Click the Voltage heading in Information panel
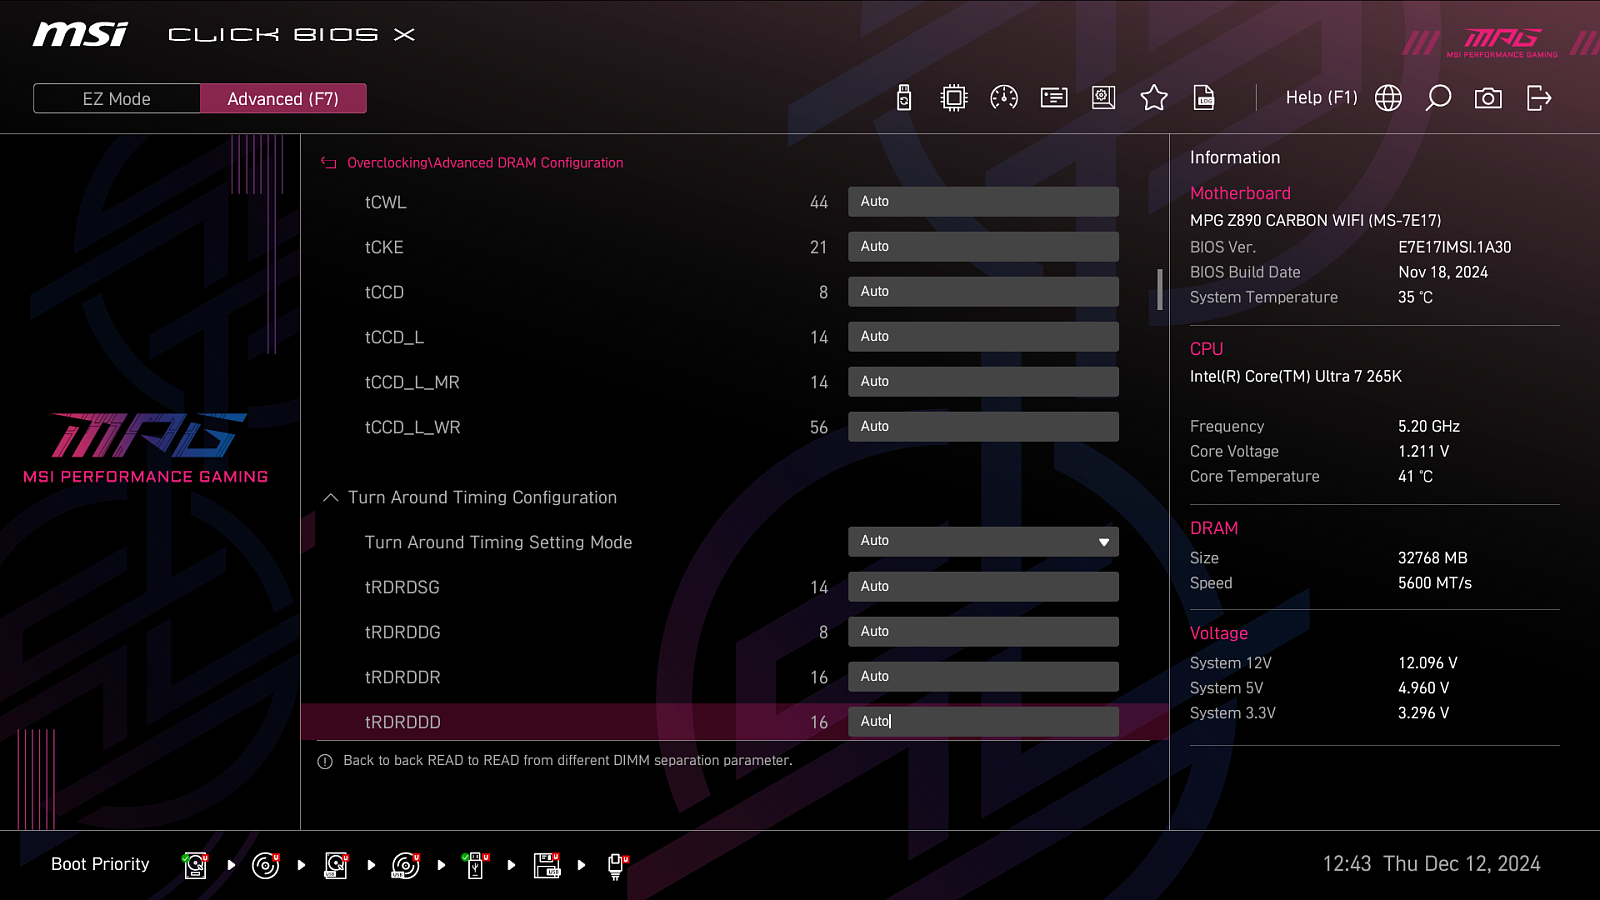1600x900 pixels. pos(1219,633)
